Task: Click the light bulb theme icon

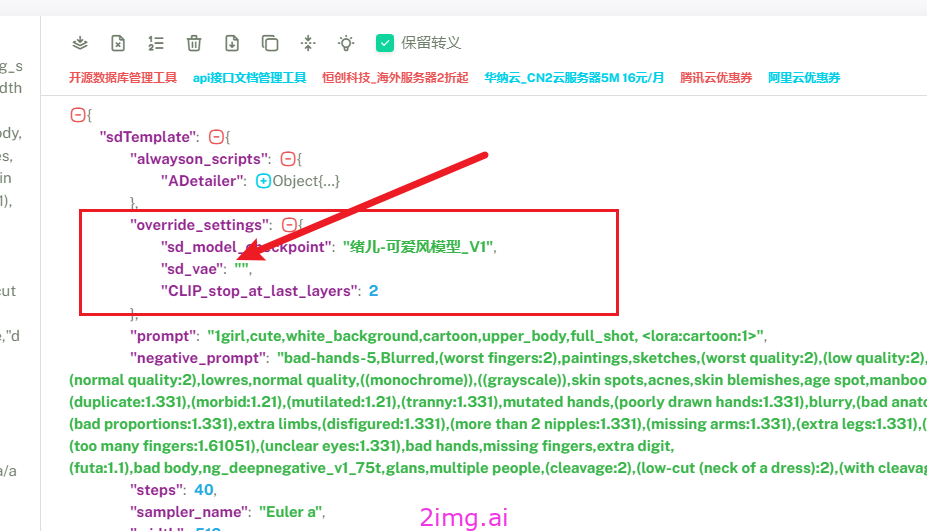Action: [346, 43]
